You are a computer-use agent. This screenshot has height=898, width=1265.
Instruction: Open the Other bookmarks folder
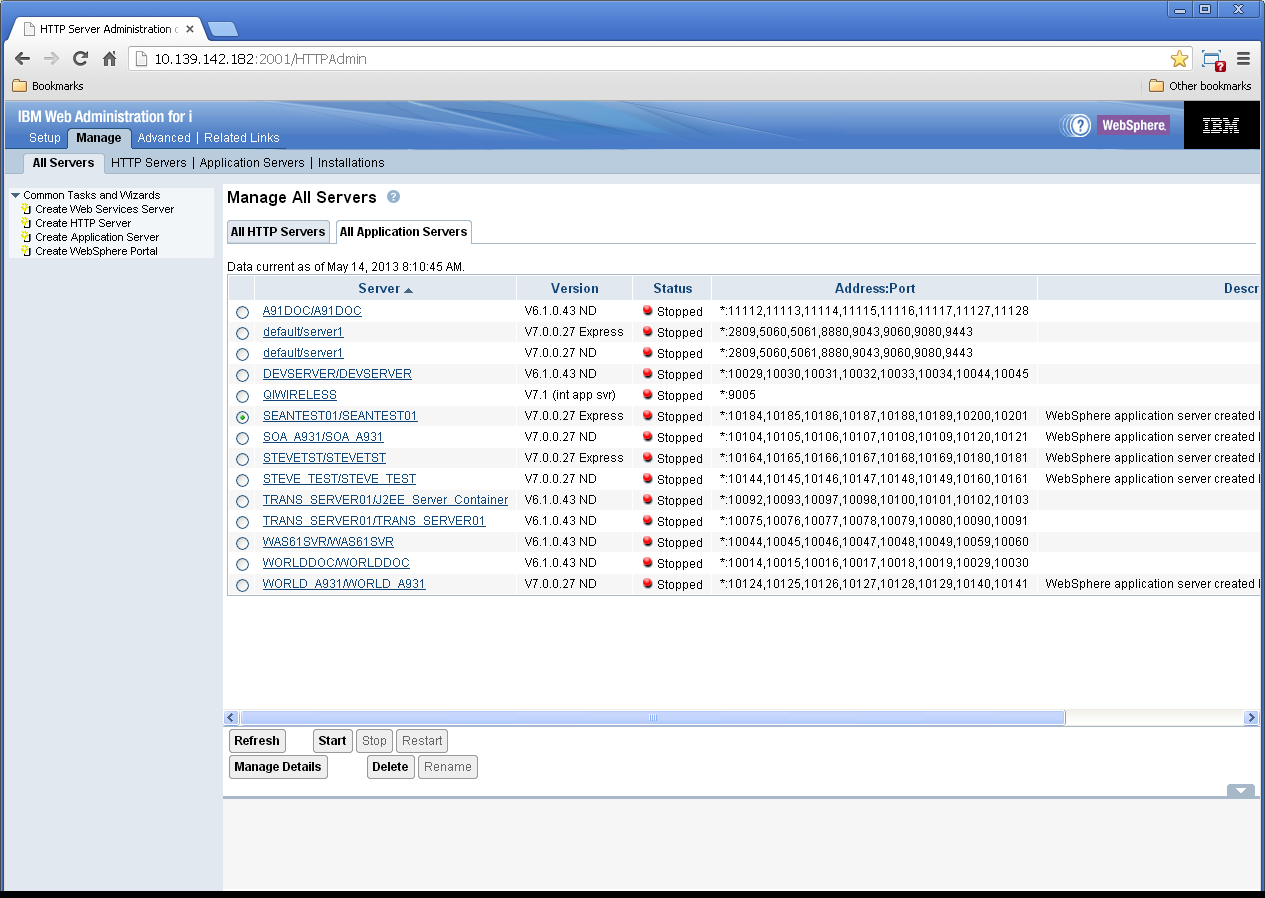pos(1200,86)
